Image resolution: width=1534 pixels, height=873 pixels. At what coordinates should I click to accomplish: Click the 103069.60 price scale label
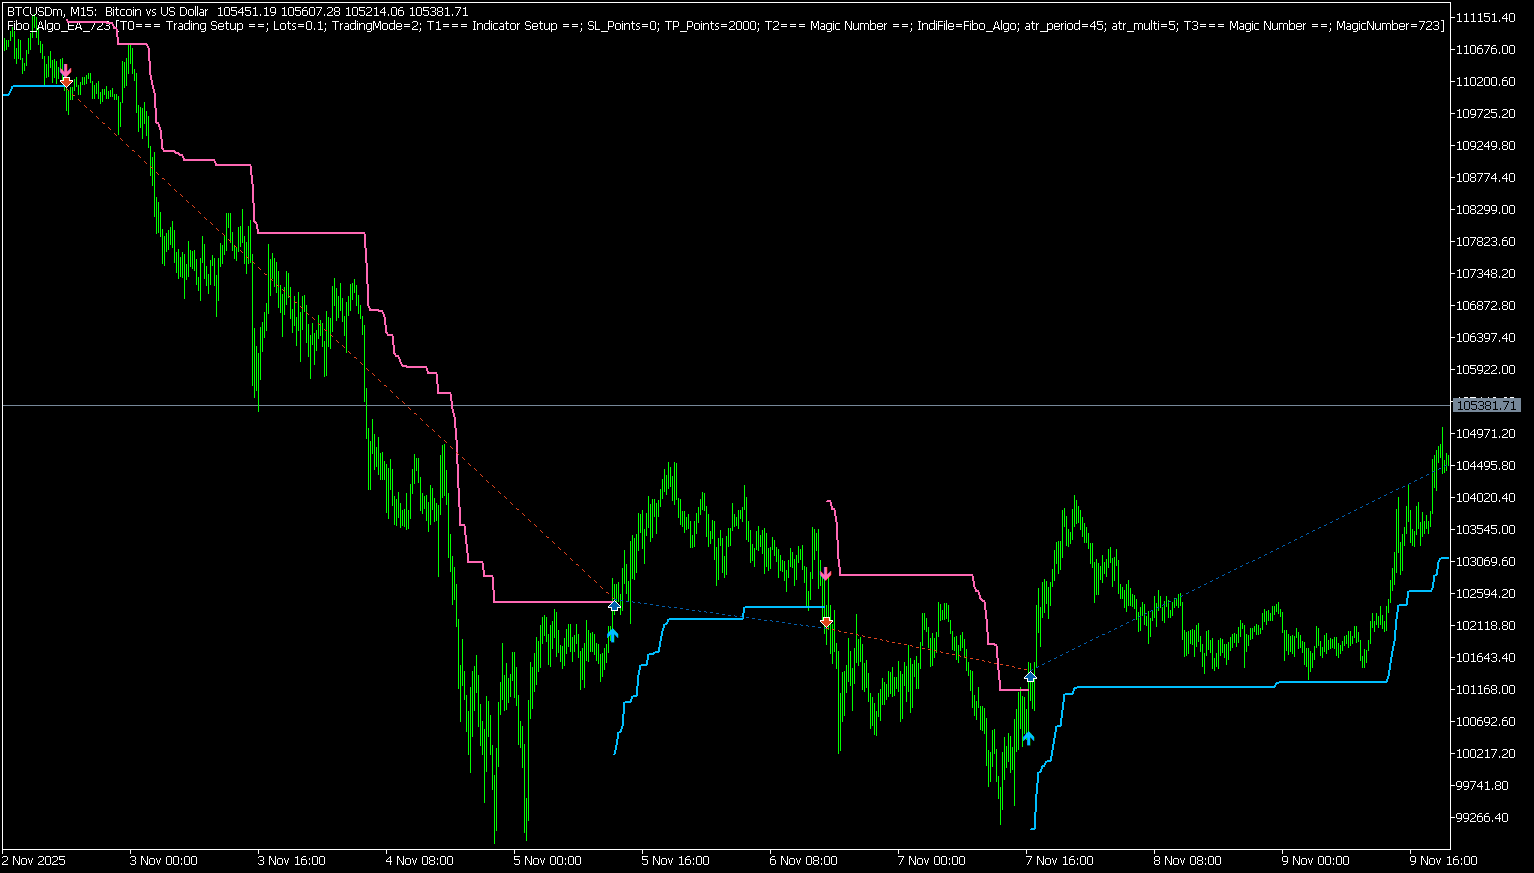click(x=1486, y=561)
